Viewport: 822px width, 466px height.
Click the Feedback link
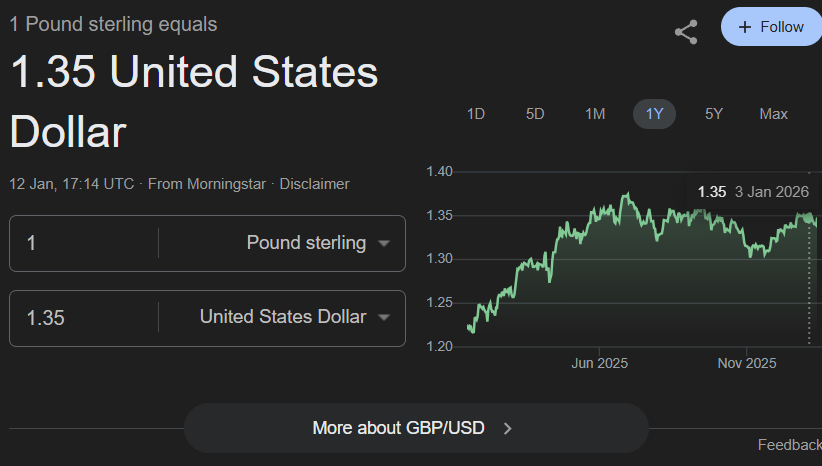tap(789, 444)
